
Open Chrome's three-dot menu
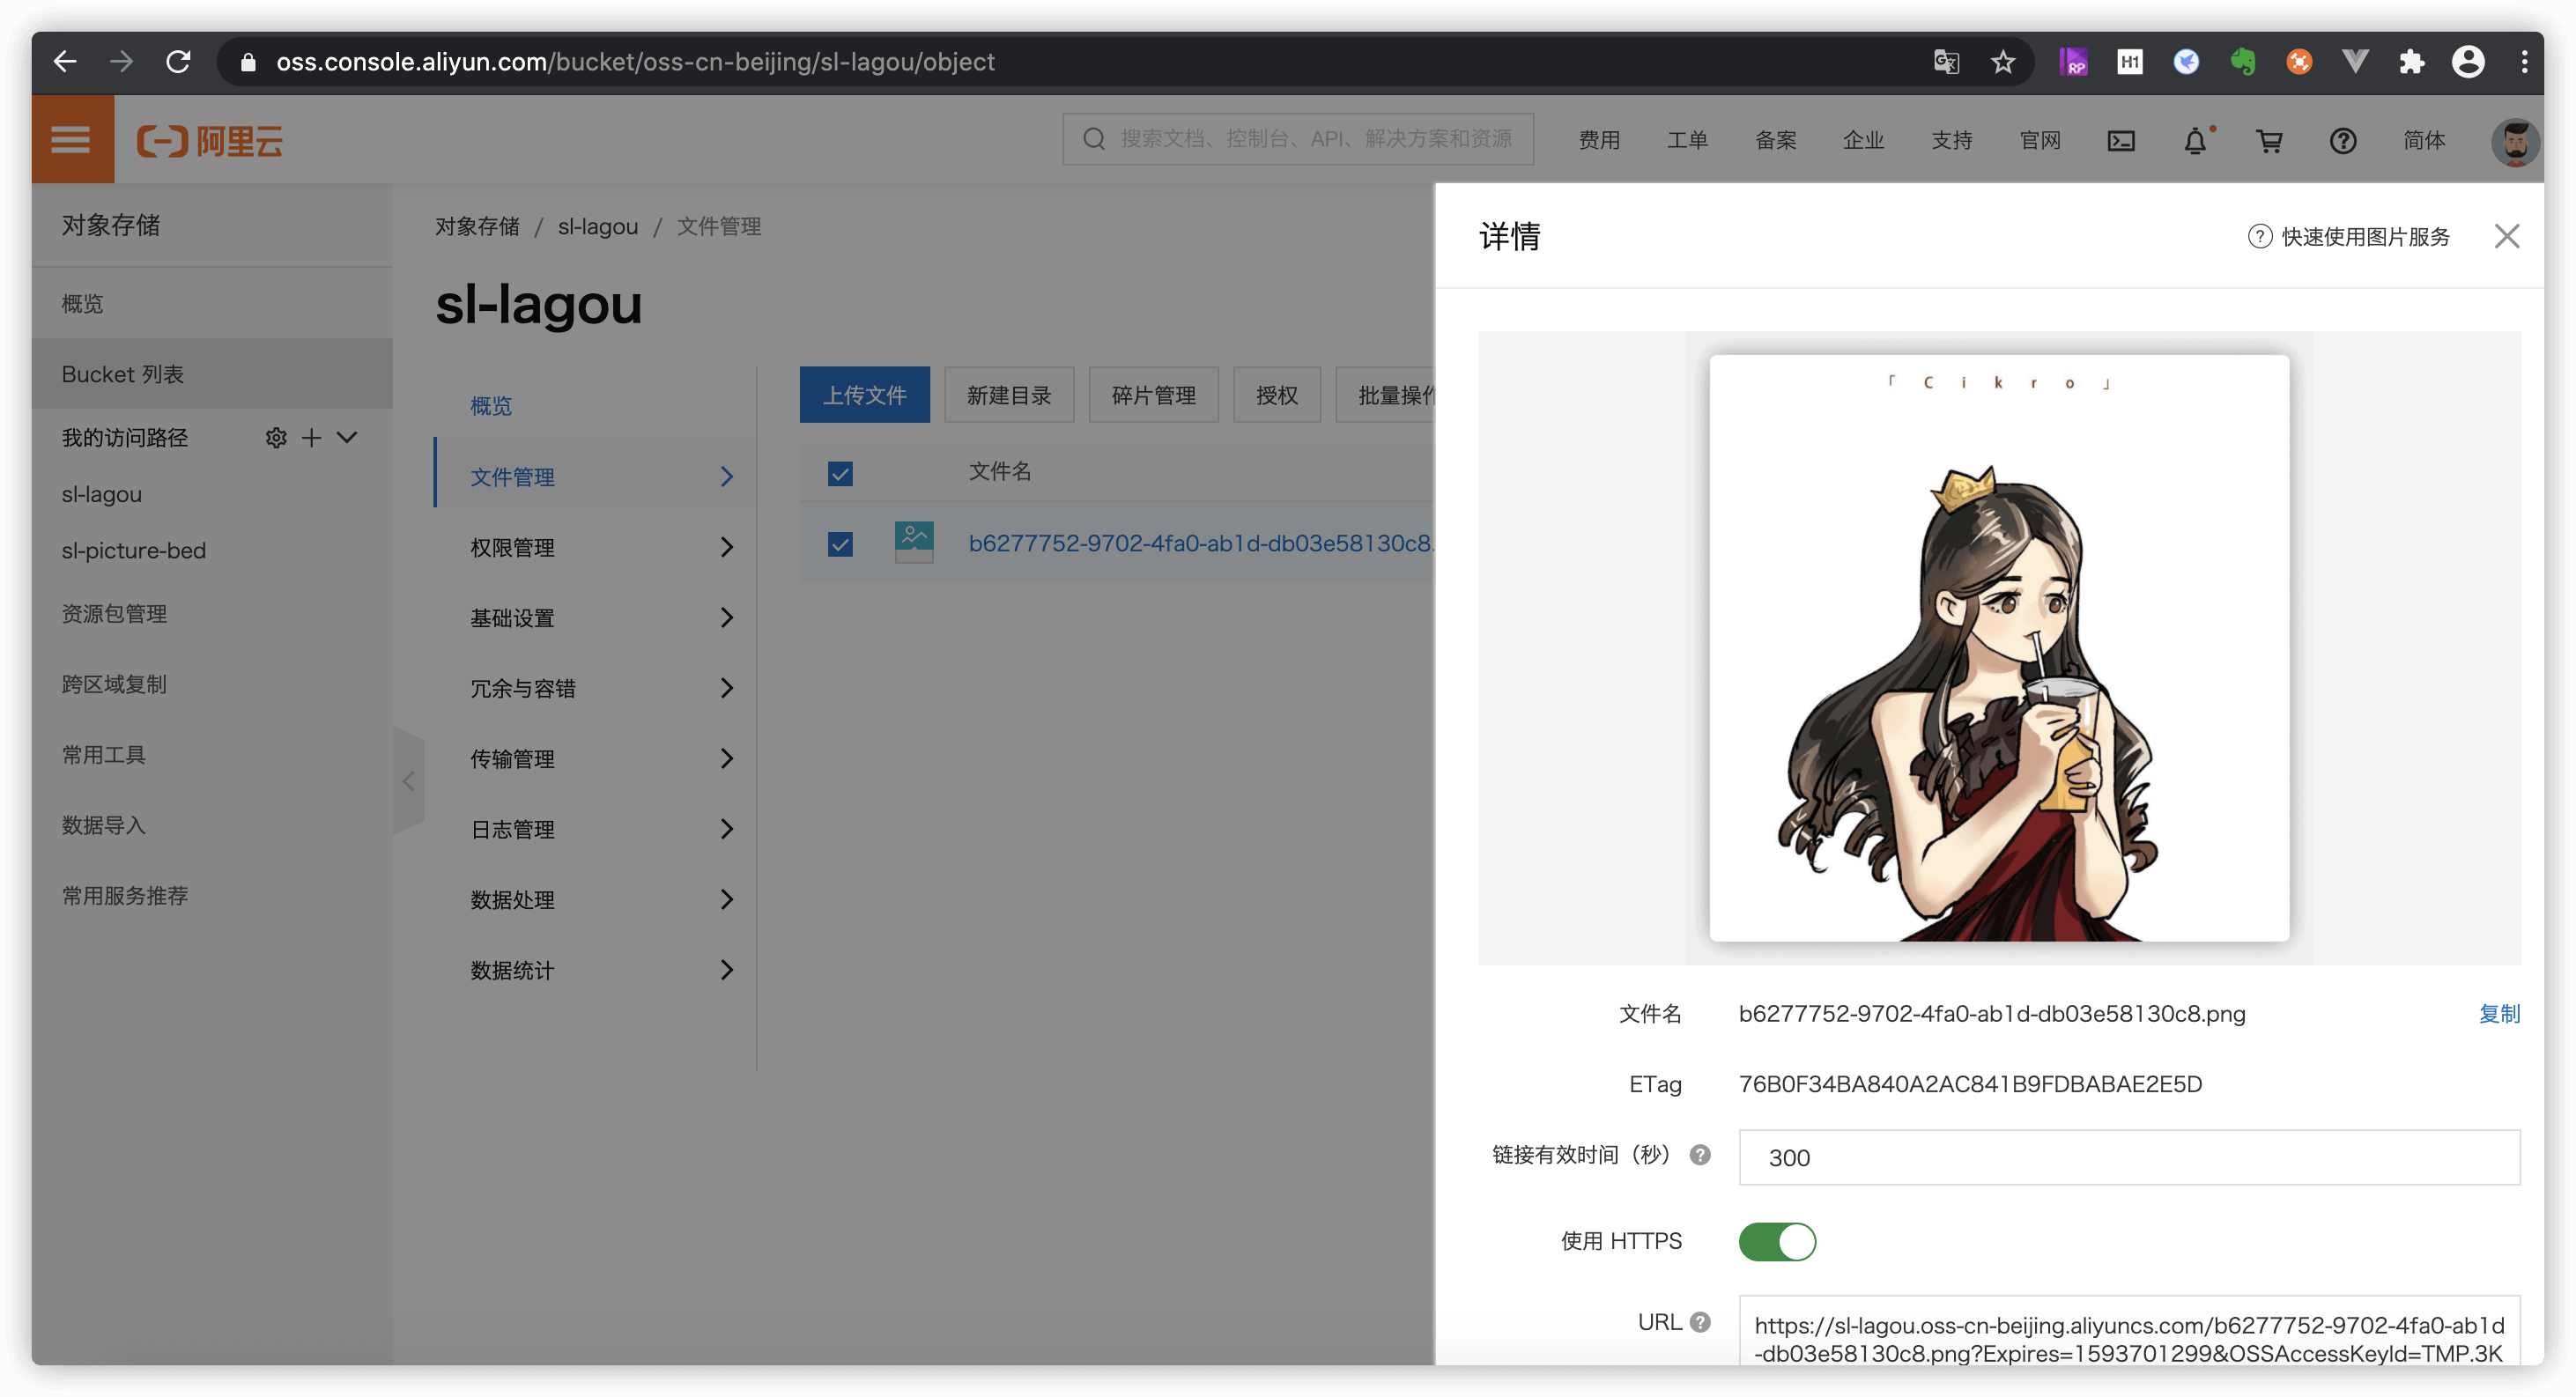tap(2524, 61)
